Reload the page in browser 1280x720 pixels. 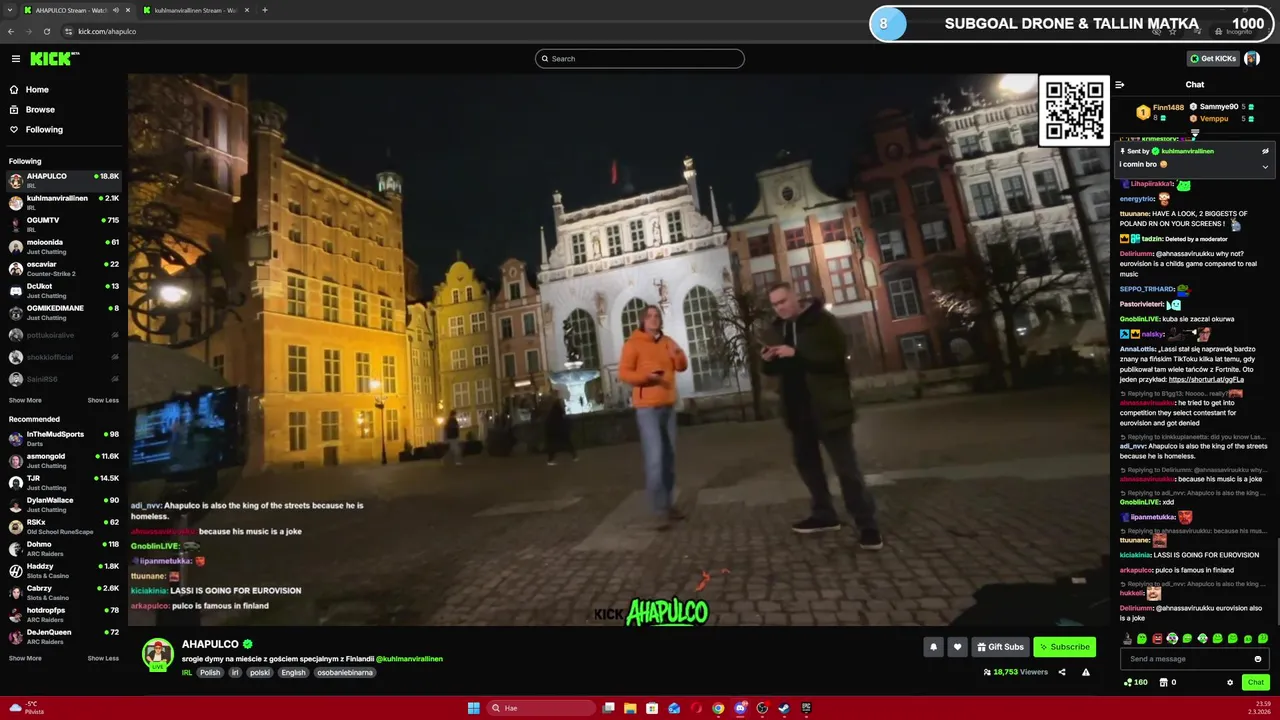(x=47, y=31)
